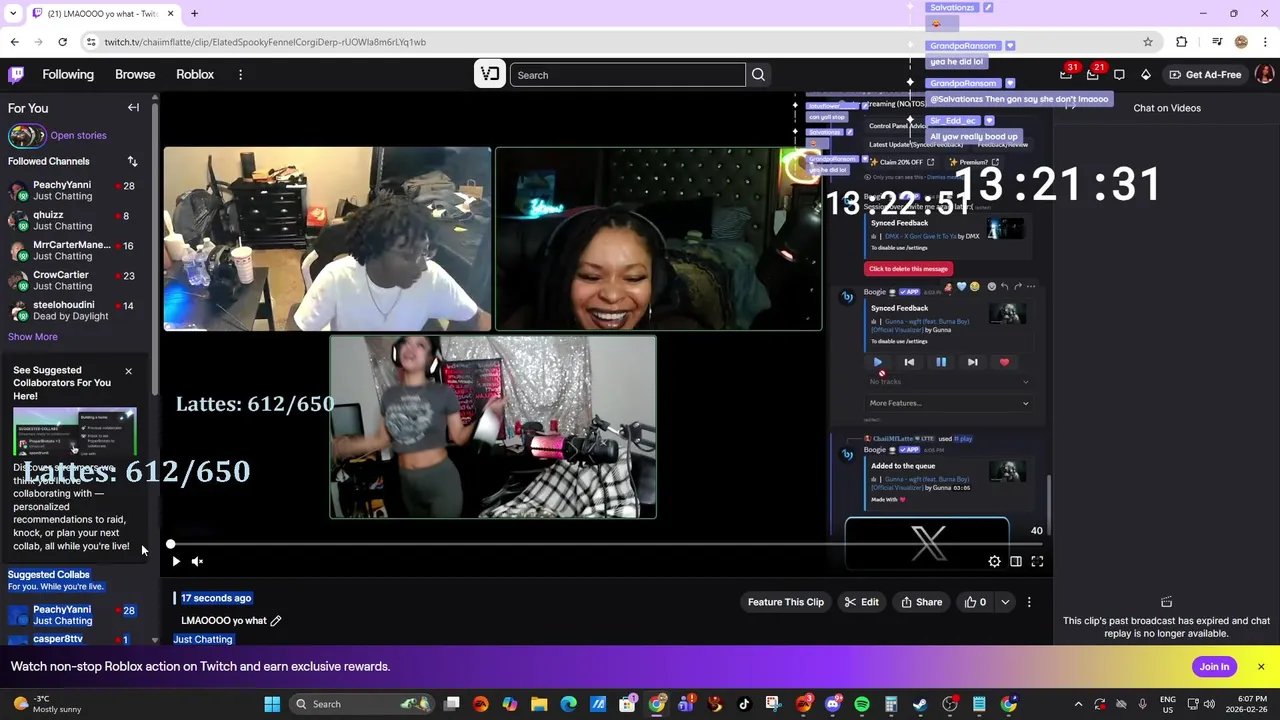
Task: Open stories link
Action: 78,135
